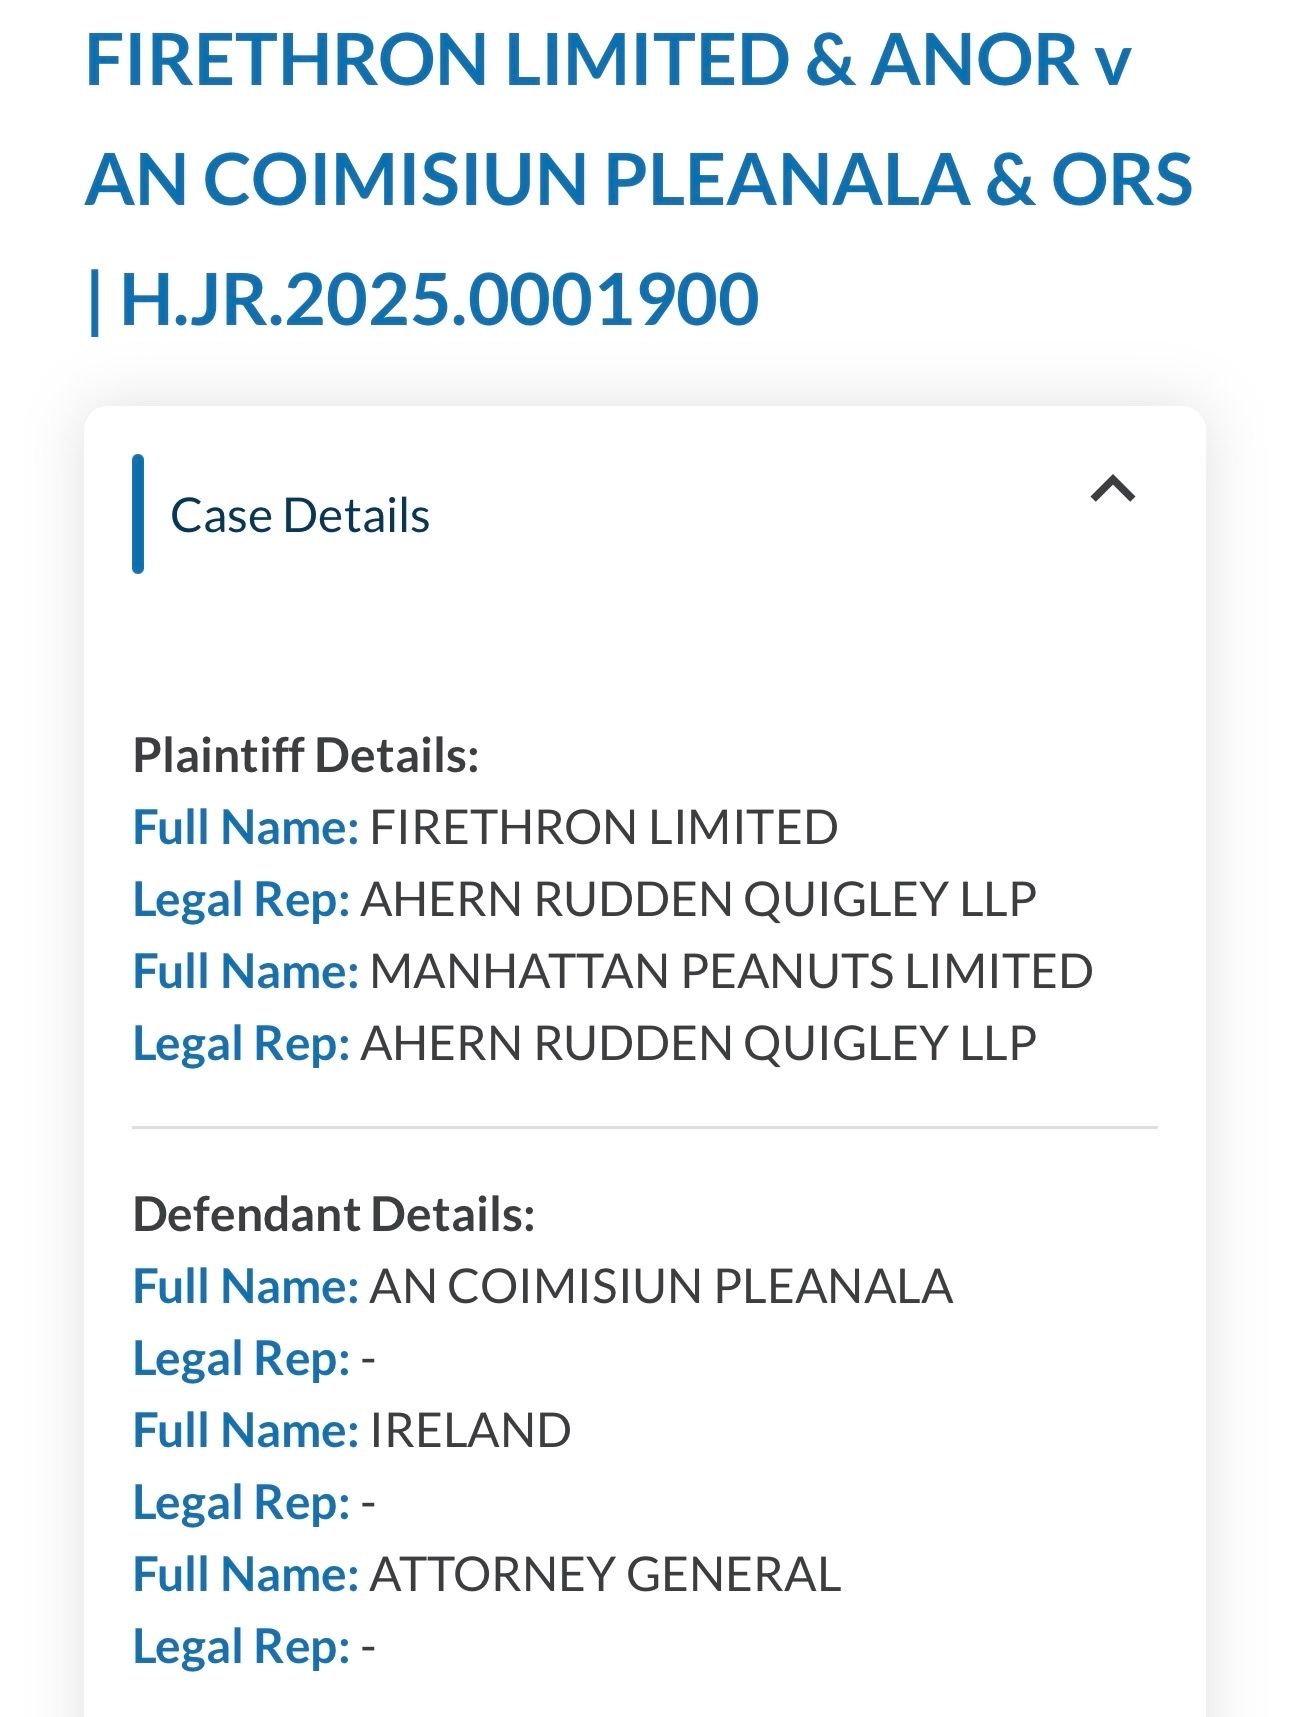Screen dimensions: 1290x1717
Task: Select the Defendant Details heading
Action: tap(334, 1214)
